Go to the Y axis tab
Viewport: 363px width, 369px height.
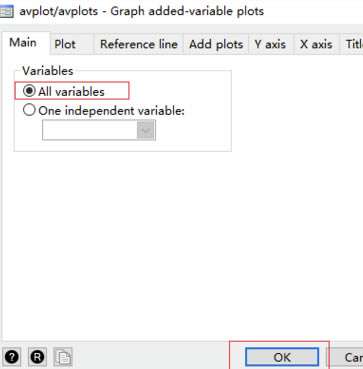(270, 44)
